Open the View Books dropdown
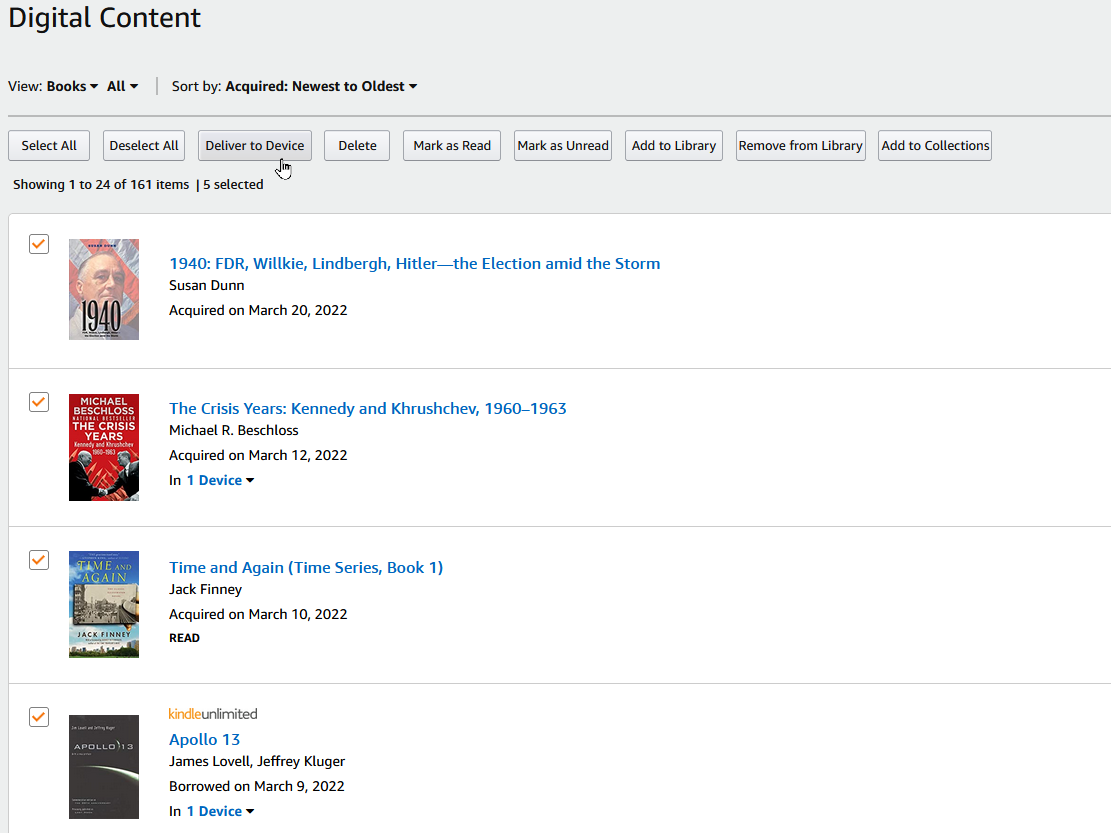This screenshot has width=1111, height=833. pos(70,86)
